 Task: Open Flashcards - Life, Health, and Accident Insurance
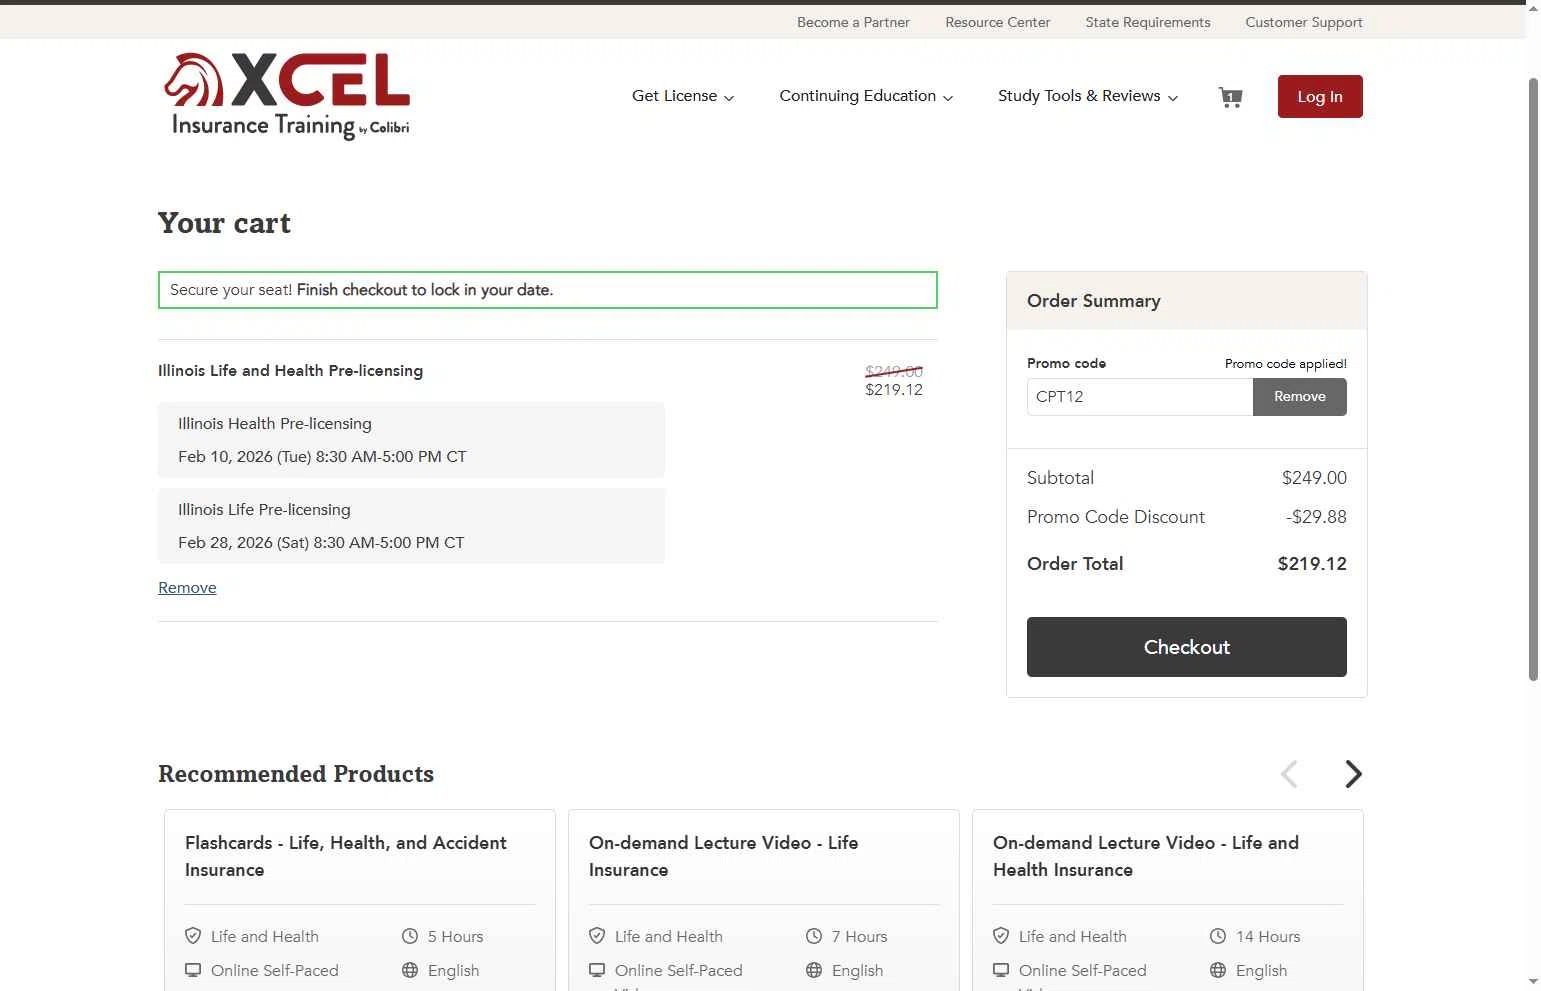point(346,856)
